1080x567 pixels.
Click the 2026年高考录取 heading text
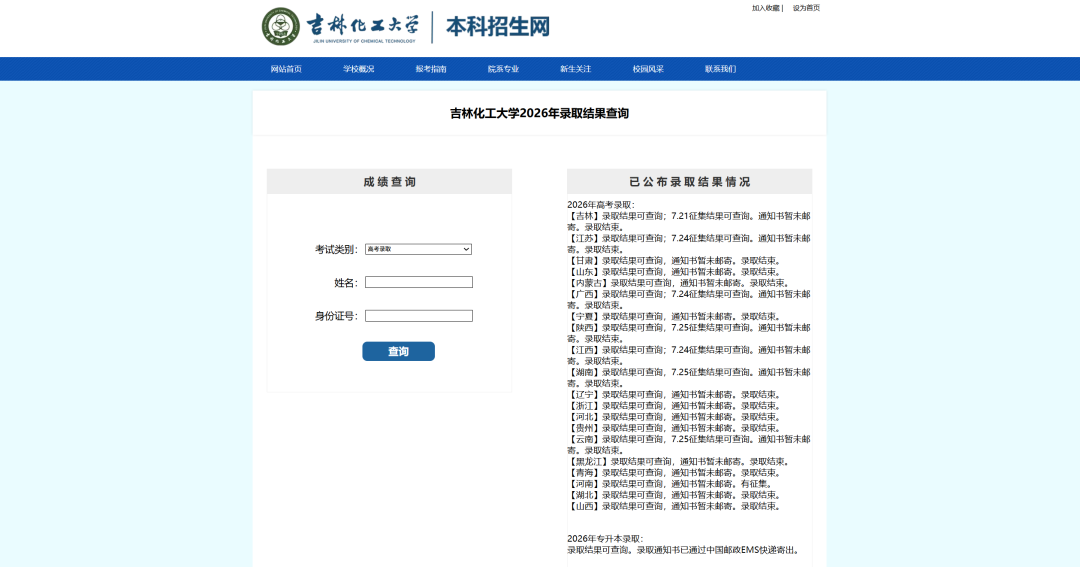pyautogui.click(x=601, y=205)
